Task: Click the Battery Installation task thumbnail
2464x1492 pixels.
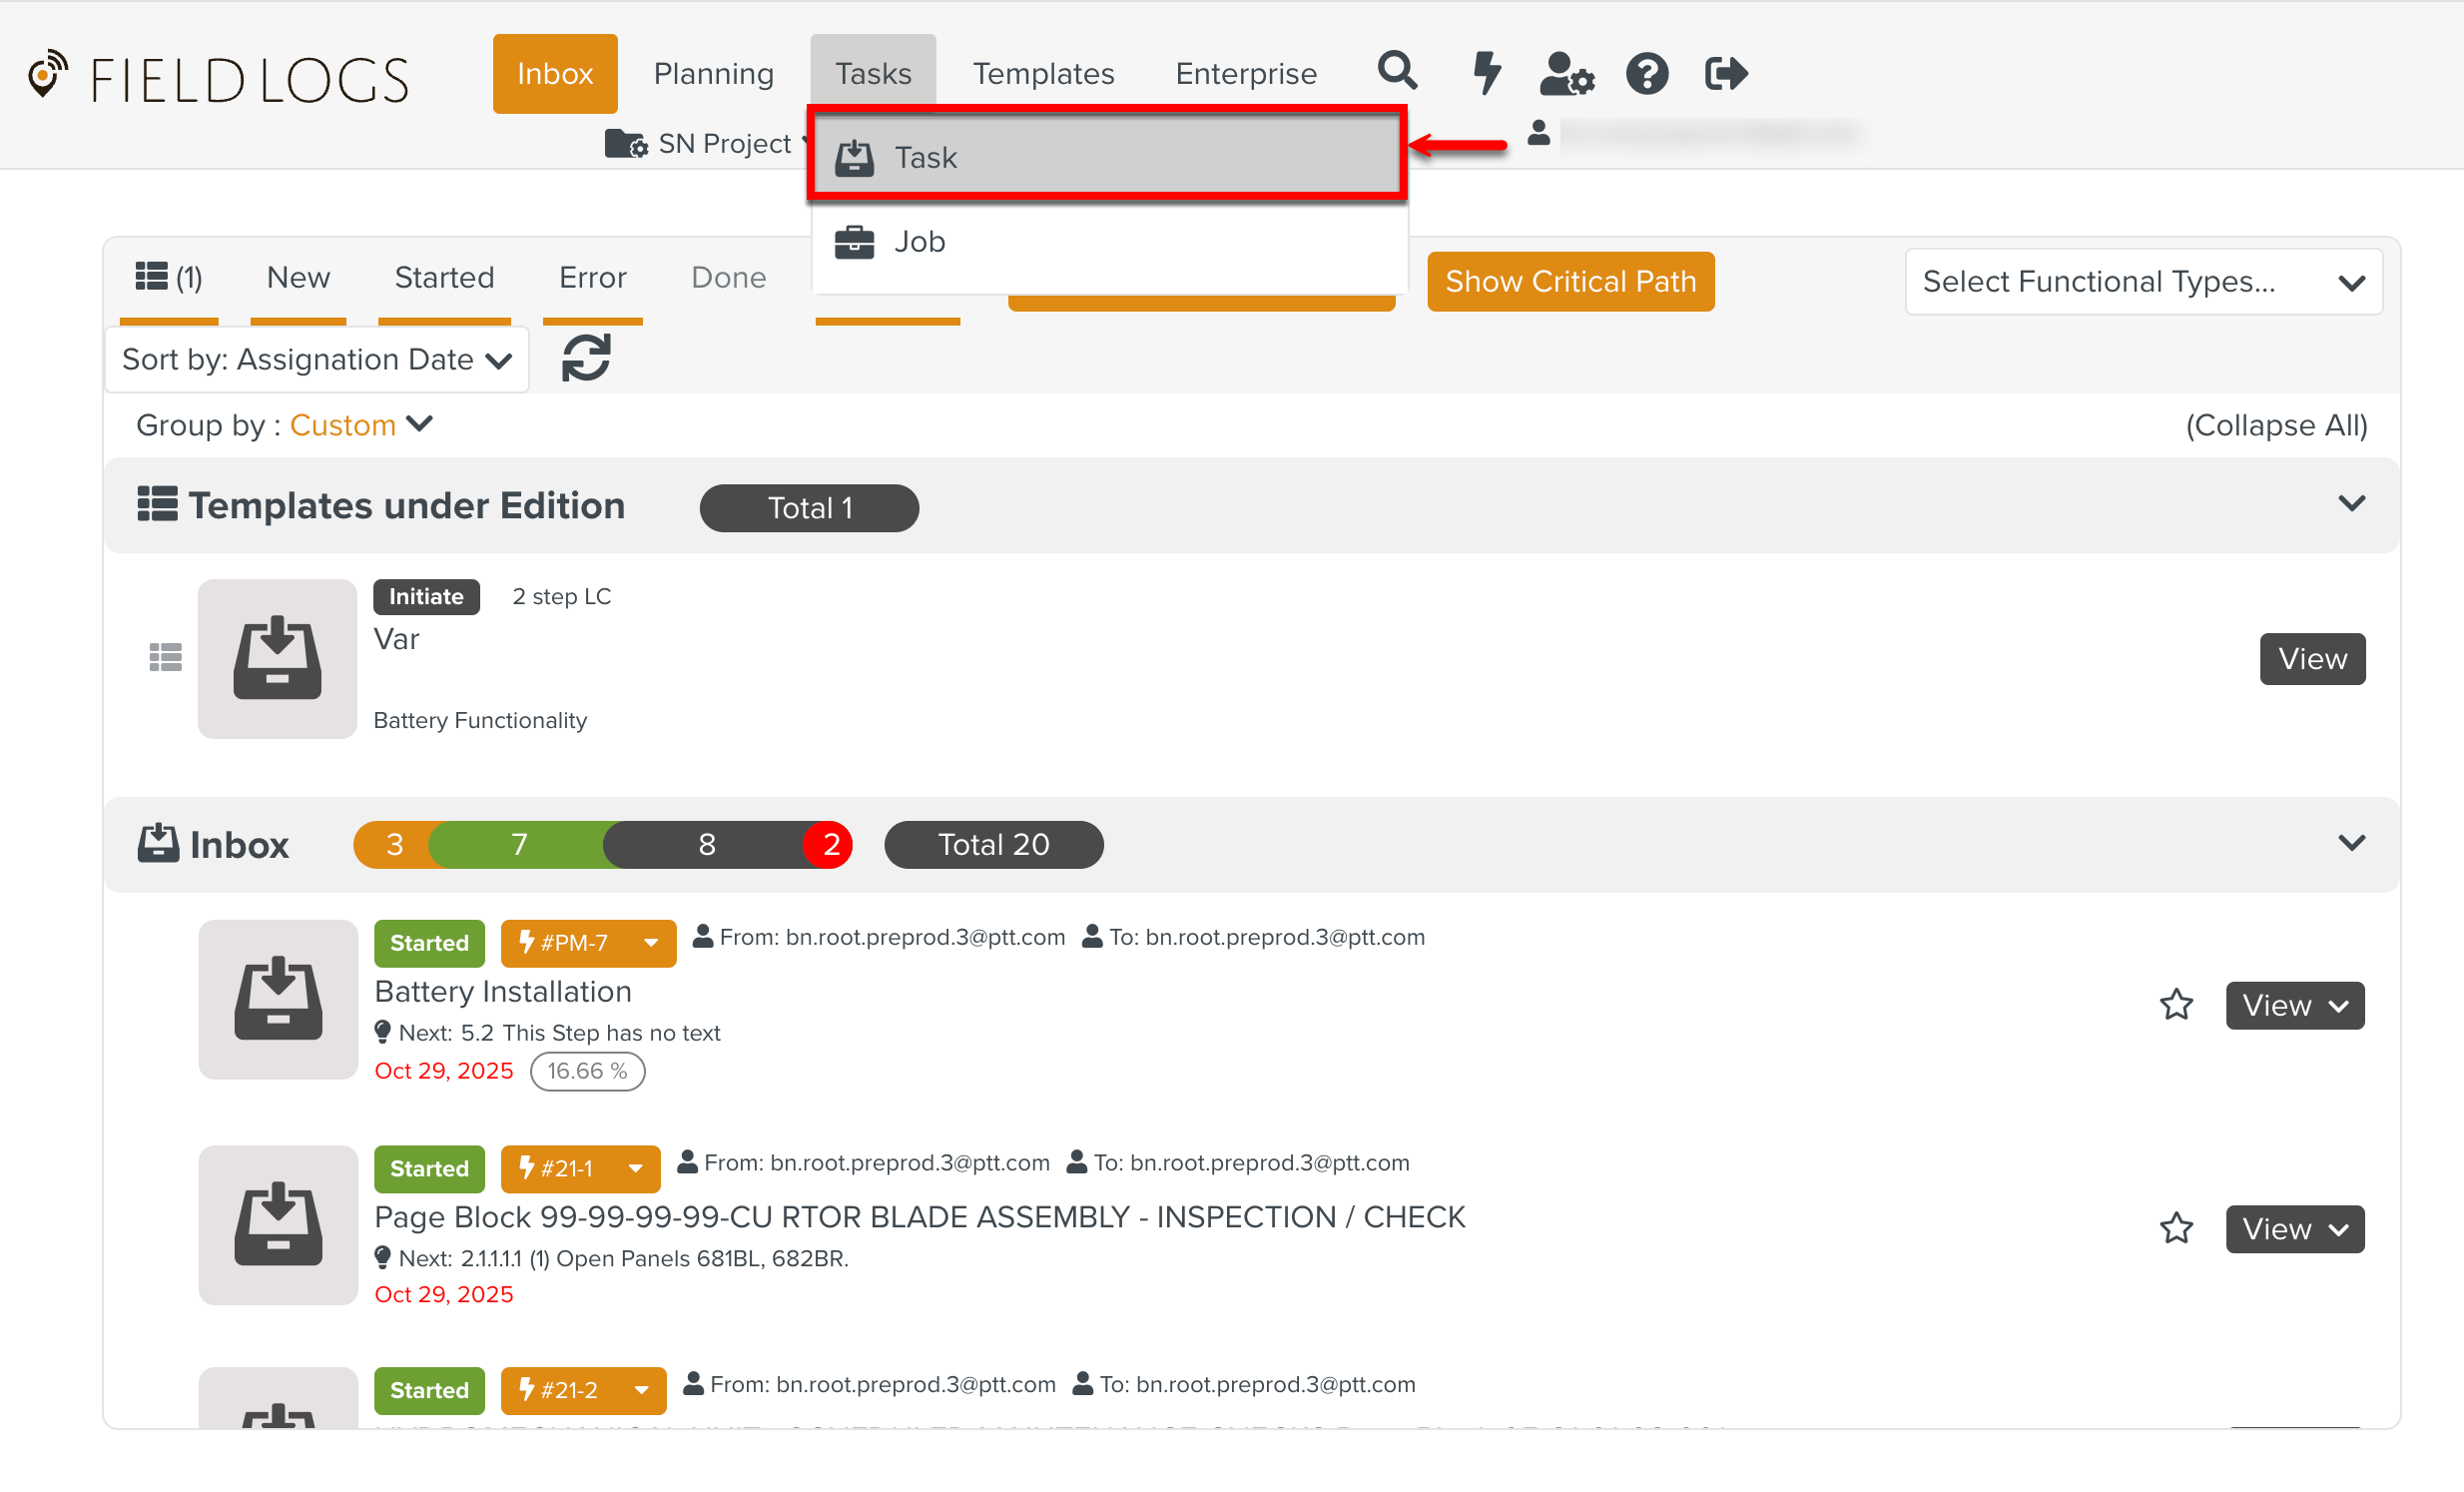Action: [x=278, y=1000]
